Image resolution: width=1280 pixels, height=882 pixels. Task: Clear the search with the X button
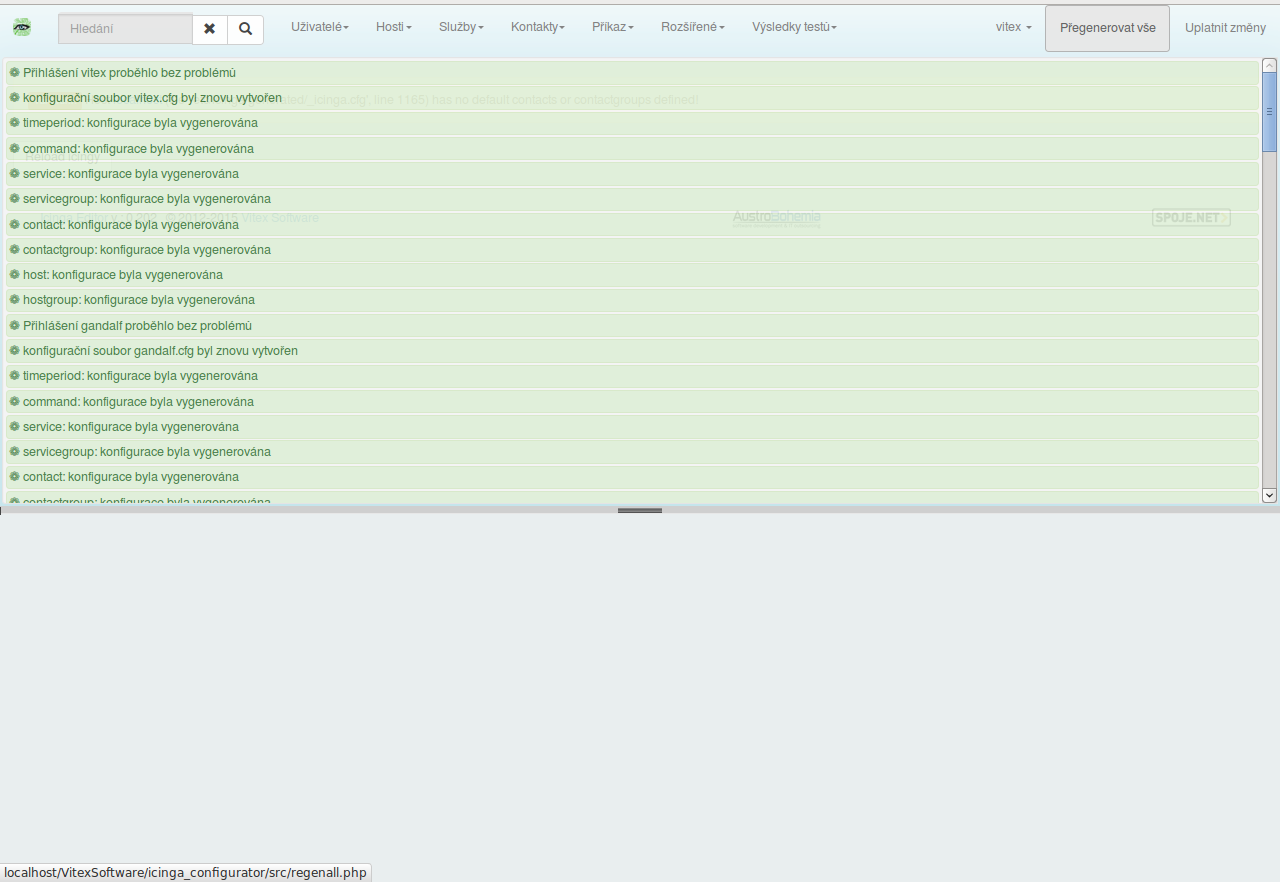point(209,29)
